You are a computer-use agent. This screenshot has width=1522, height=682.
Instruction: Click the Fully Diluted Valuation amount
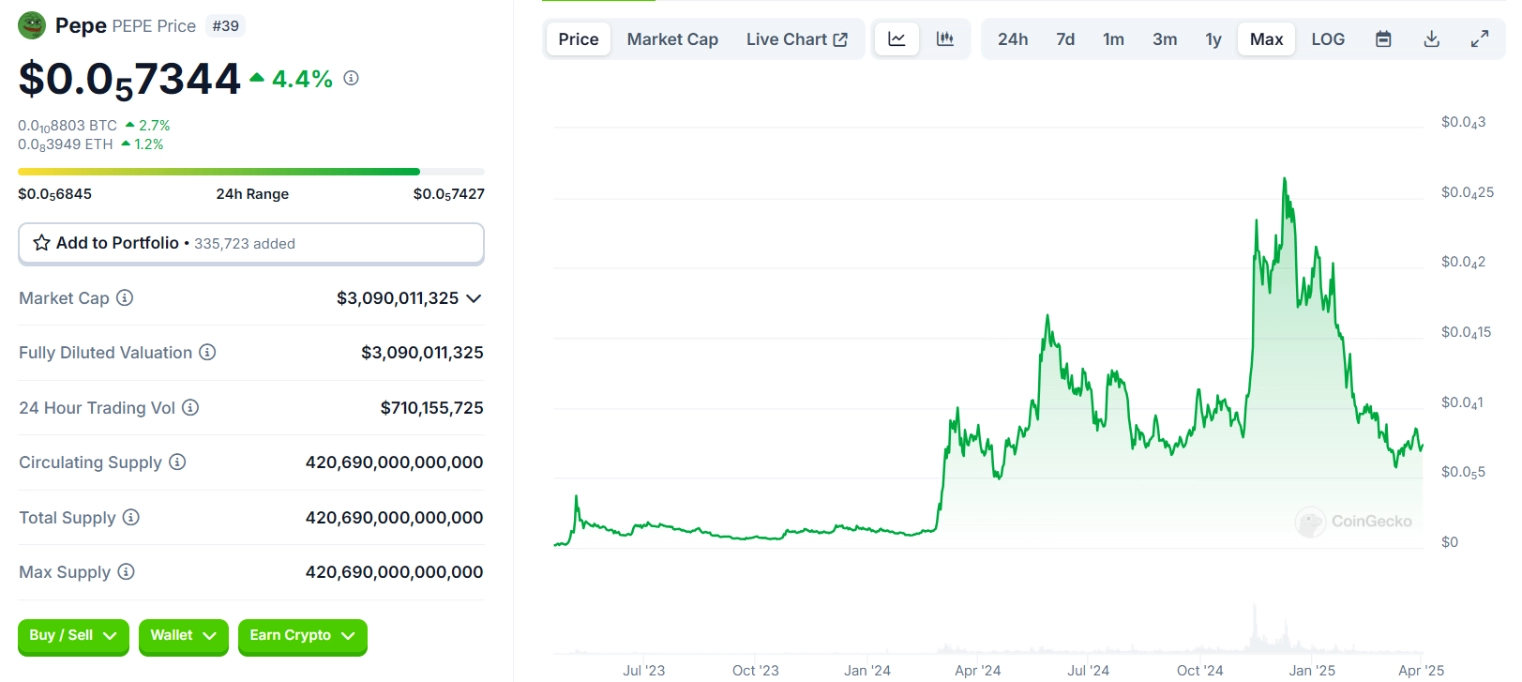click(x=422, y=352)
